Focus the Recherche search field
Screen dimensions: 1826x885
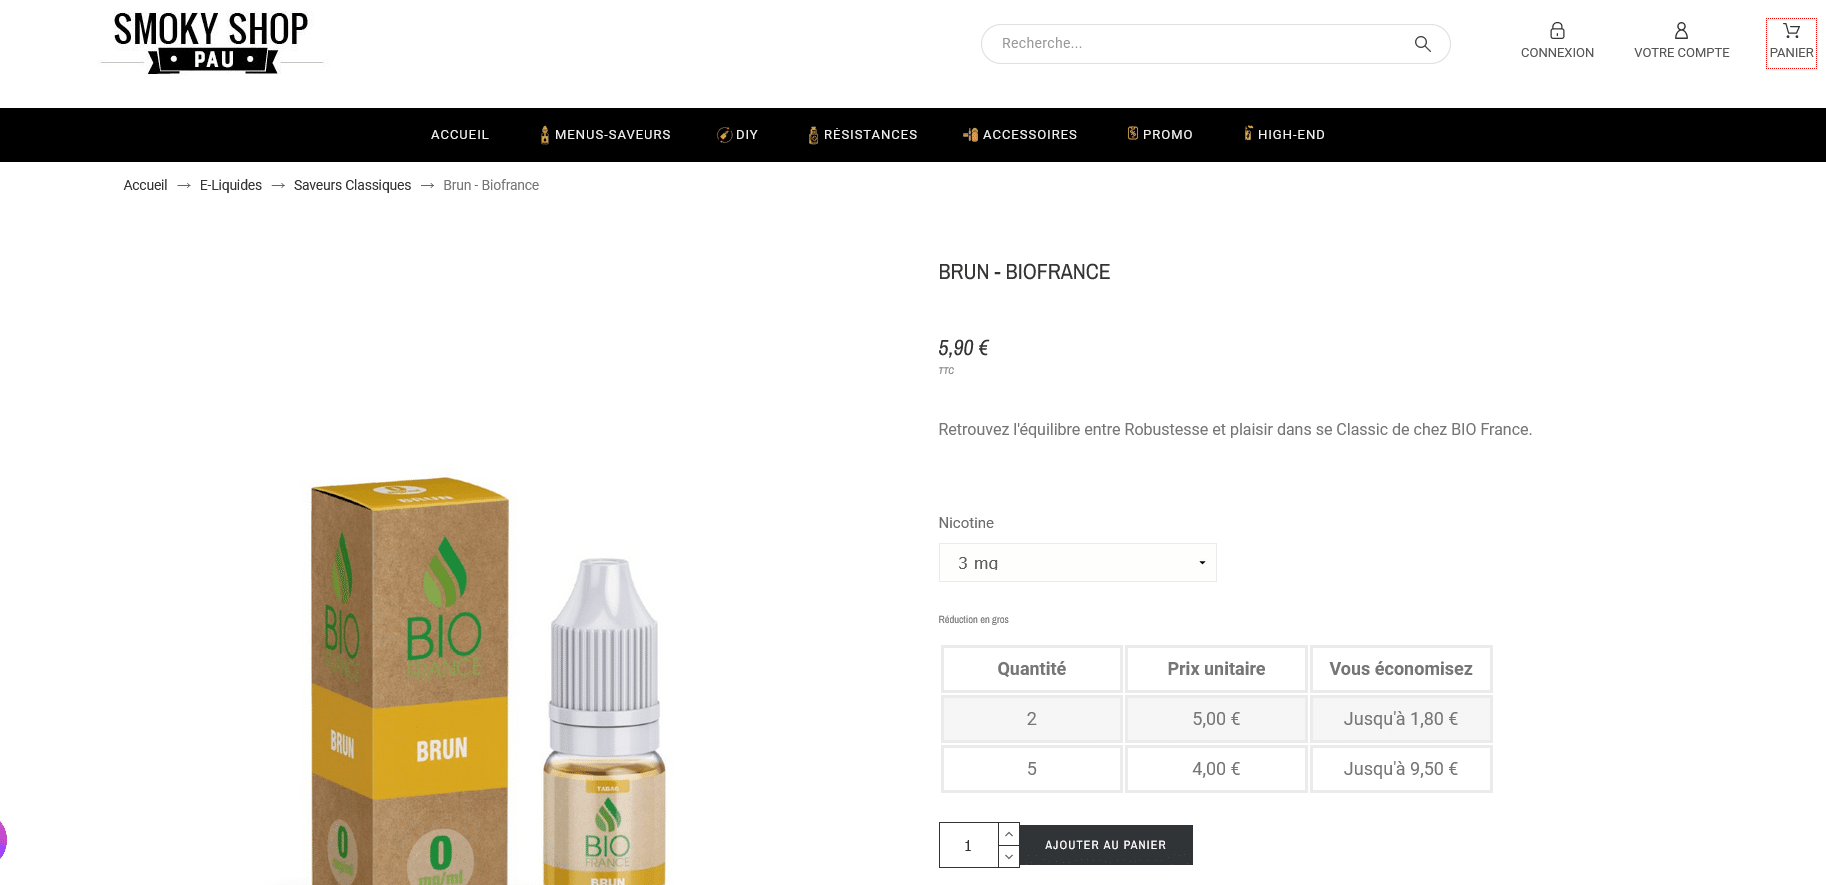pyautogui.click(x=1200, y=44)
